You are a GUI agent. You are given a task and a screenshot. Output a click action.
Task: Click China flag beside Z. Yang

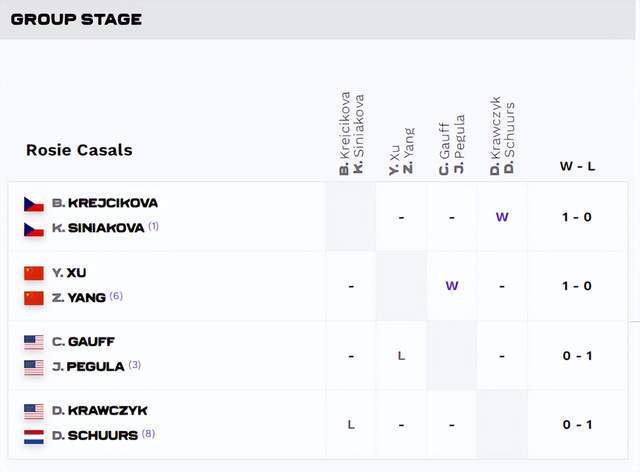[x=34, y=298]
